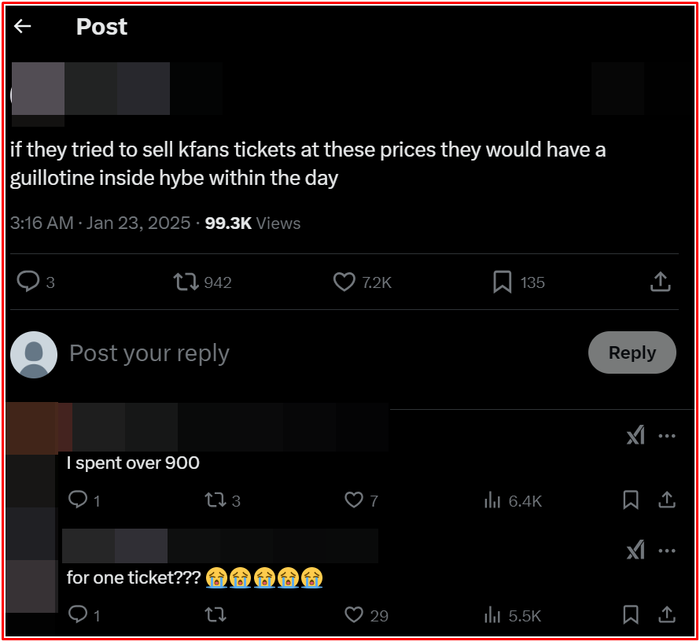Go back using the arrow icon

click(x=23, y=27)
